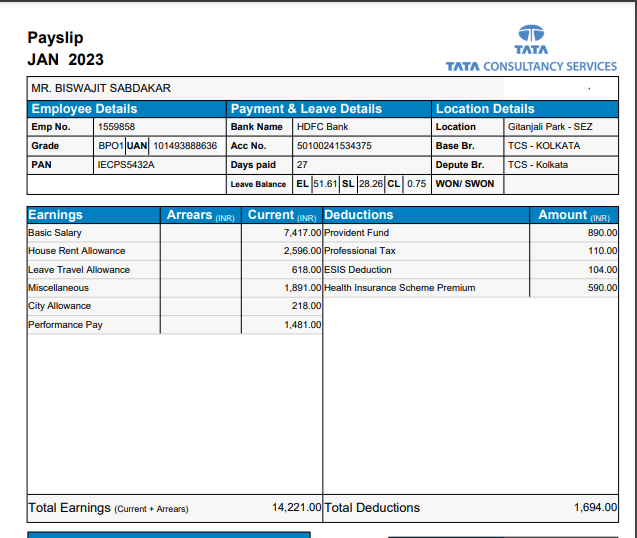Click the Provident Fund amount 890.00
637x538 pixels.
click(x=602, y=233)
